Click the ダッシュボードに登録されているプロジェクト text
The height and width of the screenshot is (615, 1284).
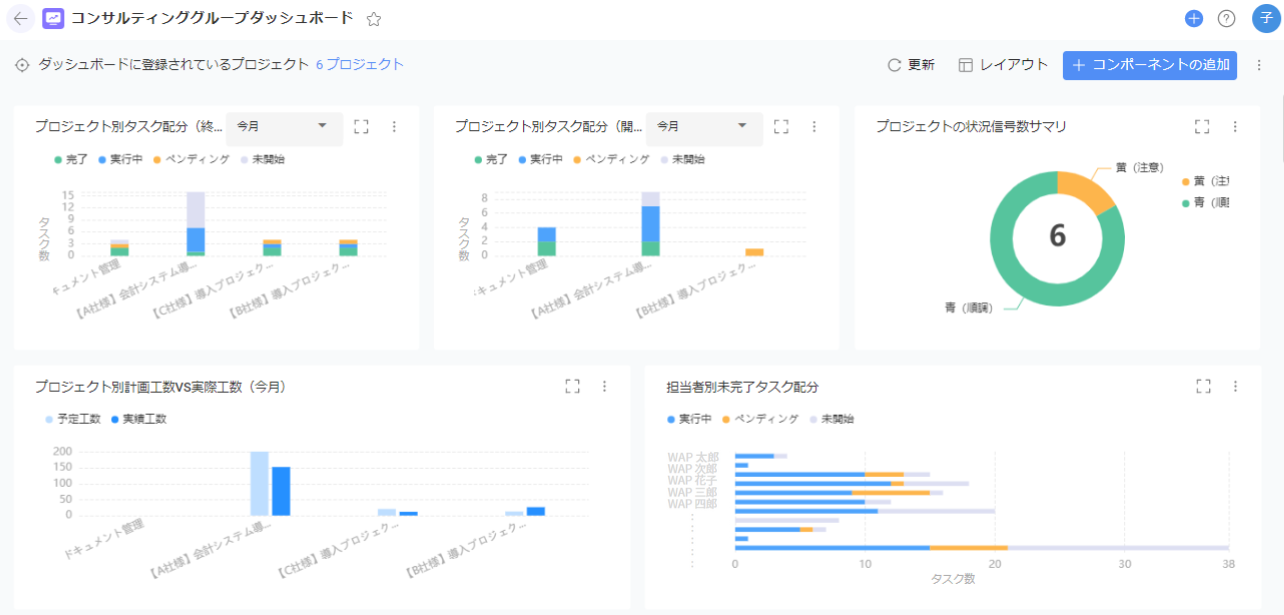click(x=174, y=65)
